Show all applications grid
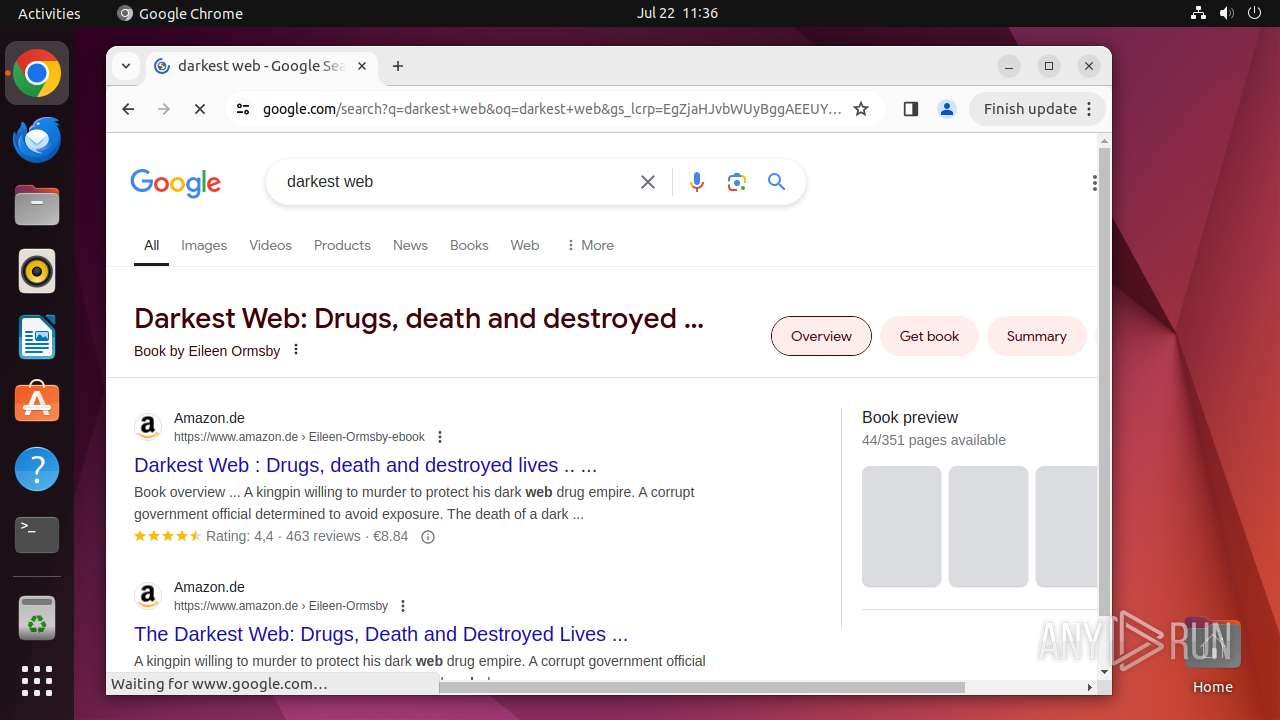Image resolution: width=1280 pixels, height=720 pixels. pos(37,681)
